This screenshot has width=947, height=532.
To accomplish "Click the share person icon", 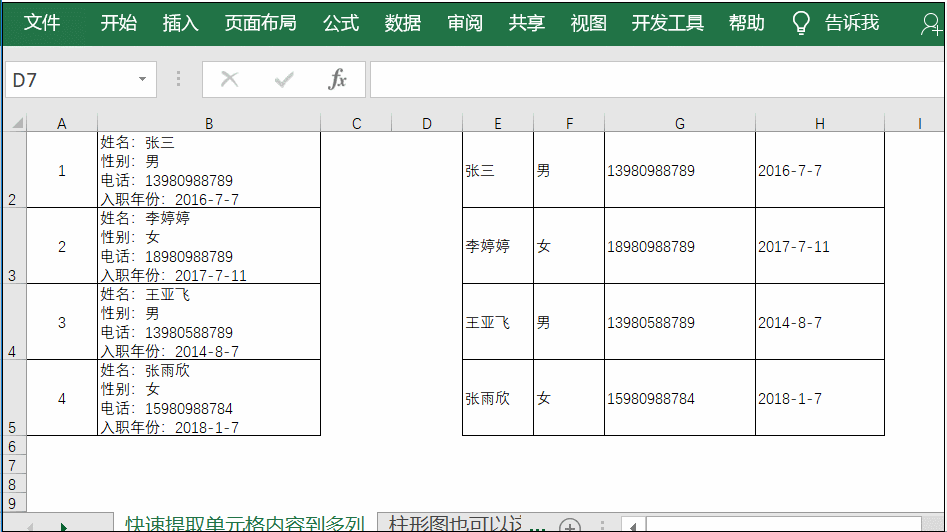I will [931, 24].
